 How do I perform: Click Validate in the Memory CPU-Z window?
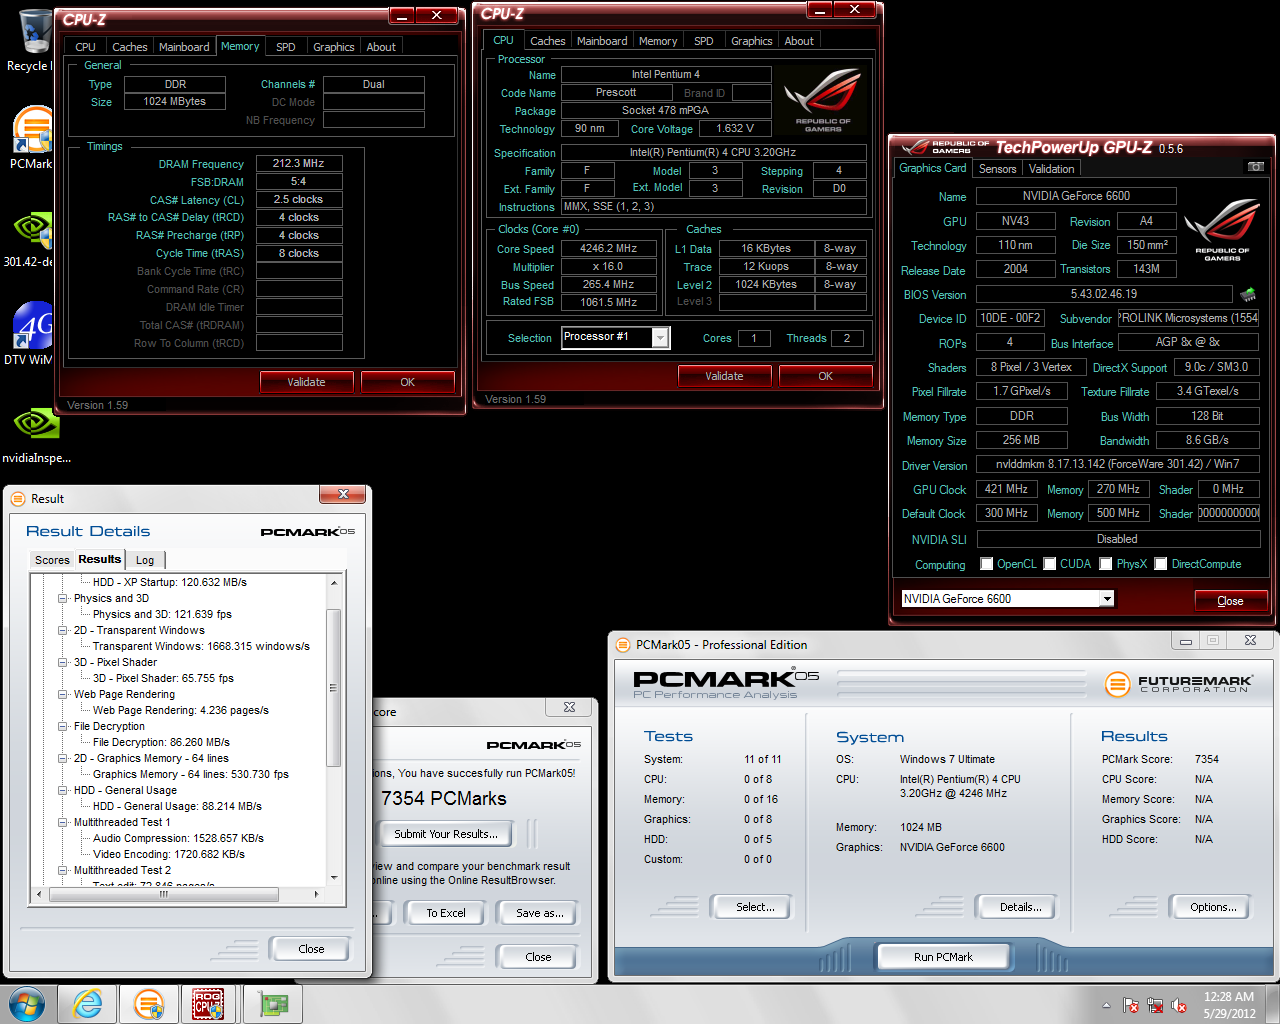[306, 382]
